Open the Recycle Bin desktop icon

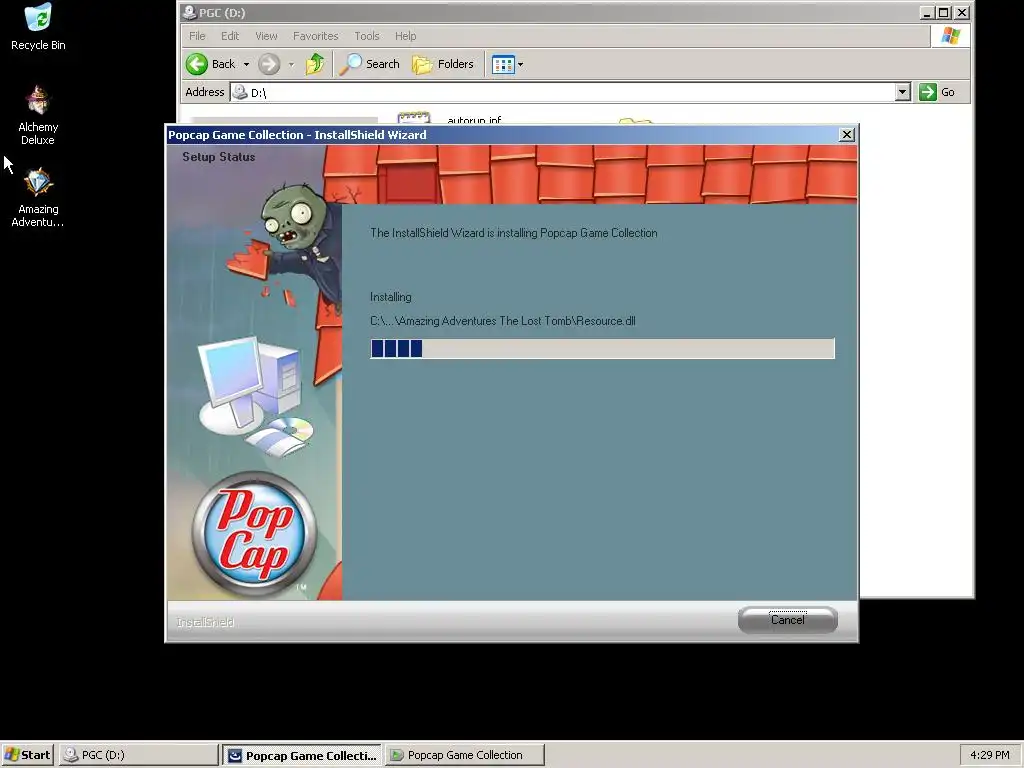[x=38, y=26]
